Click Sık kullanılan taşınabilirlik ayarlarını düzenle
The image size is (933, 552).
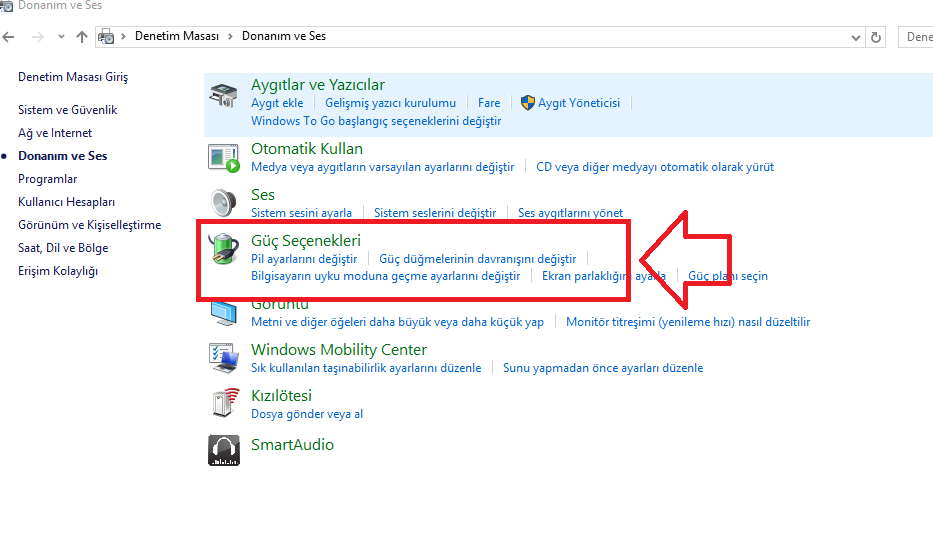pos(366,368)
